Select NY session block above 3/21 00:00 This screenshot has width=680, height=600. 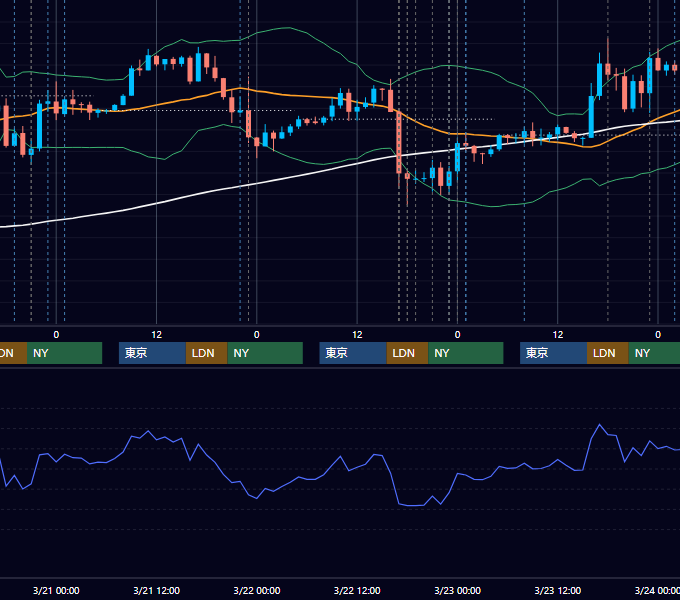[64, 353]
